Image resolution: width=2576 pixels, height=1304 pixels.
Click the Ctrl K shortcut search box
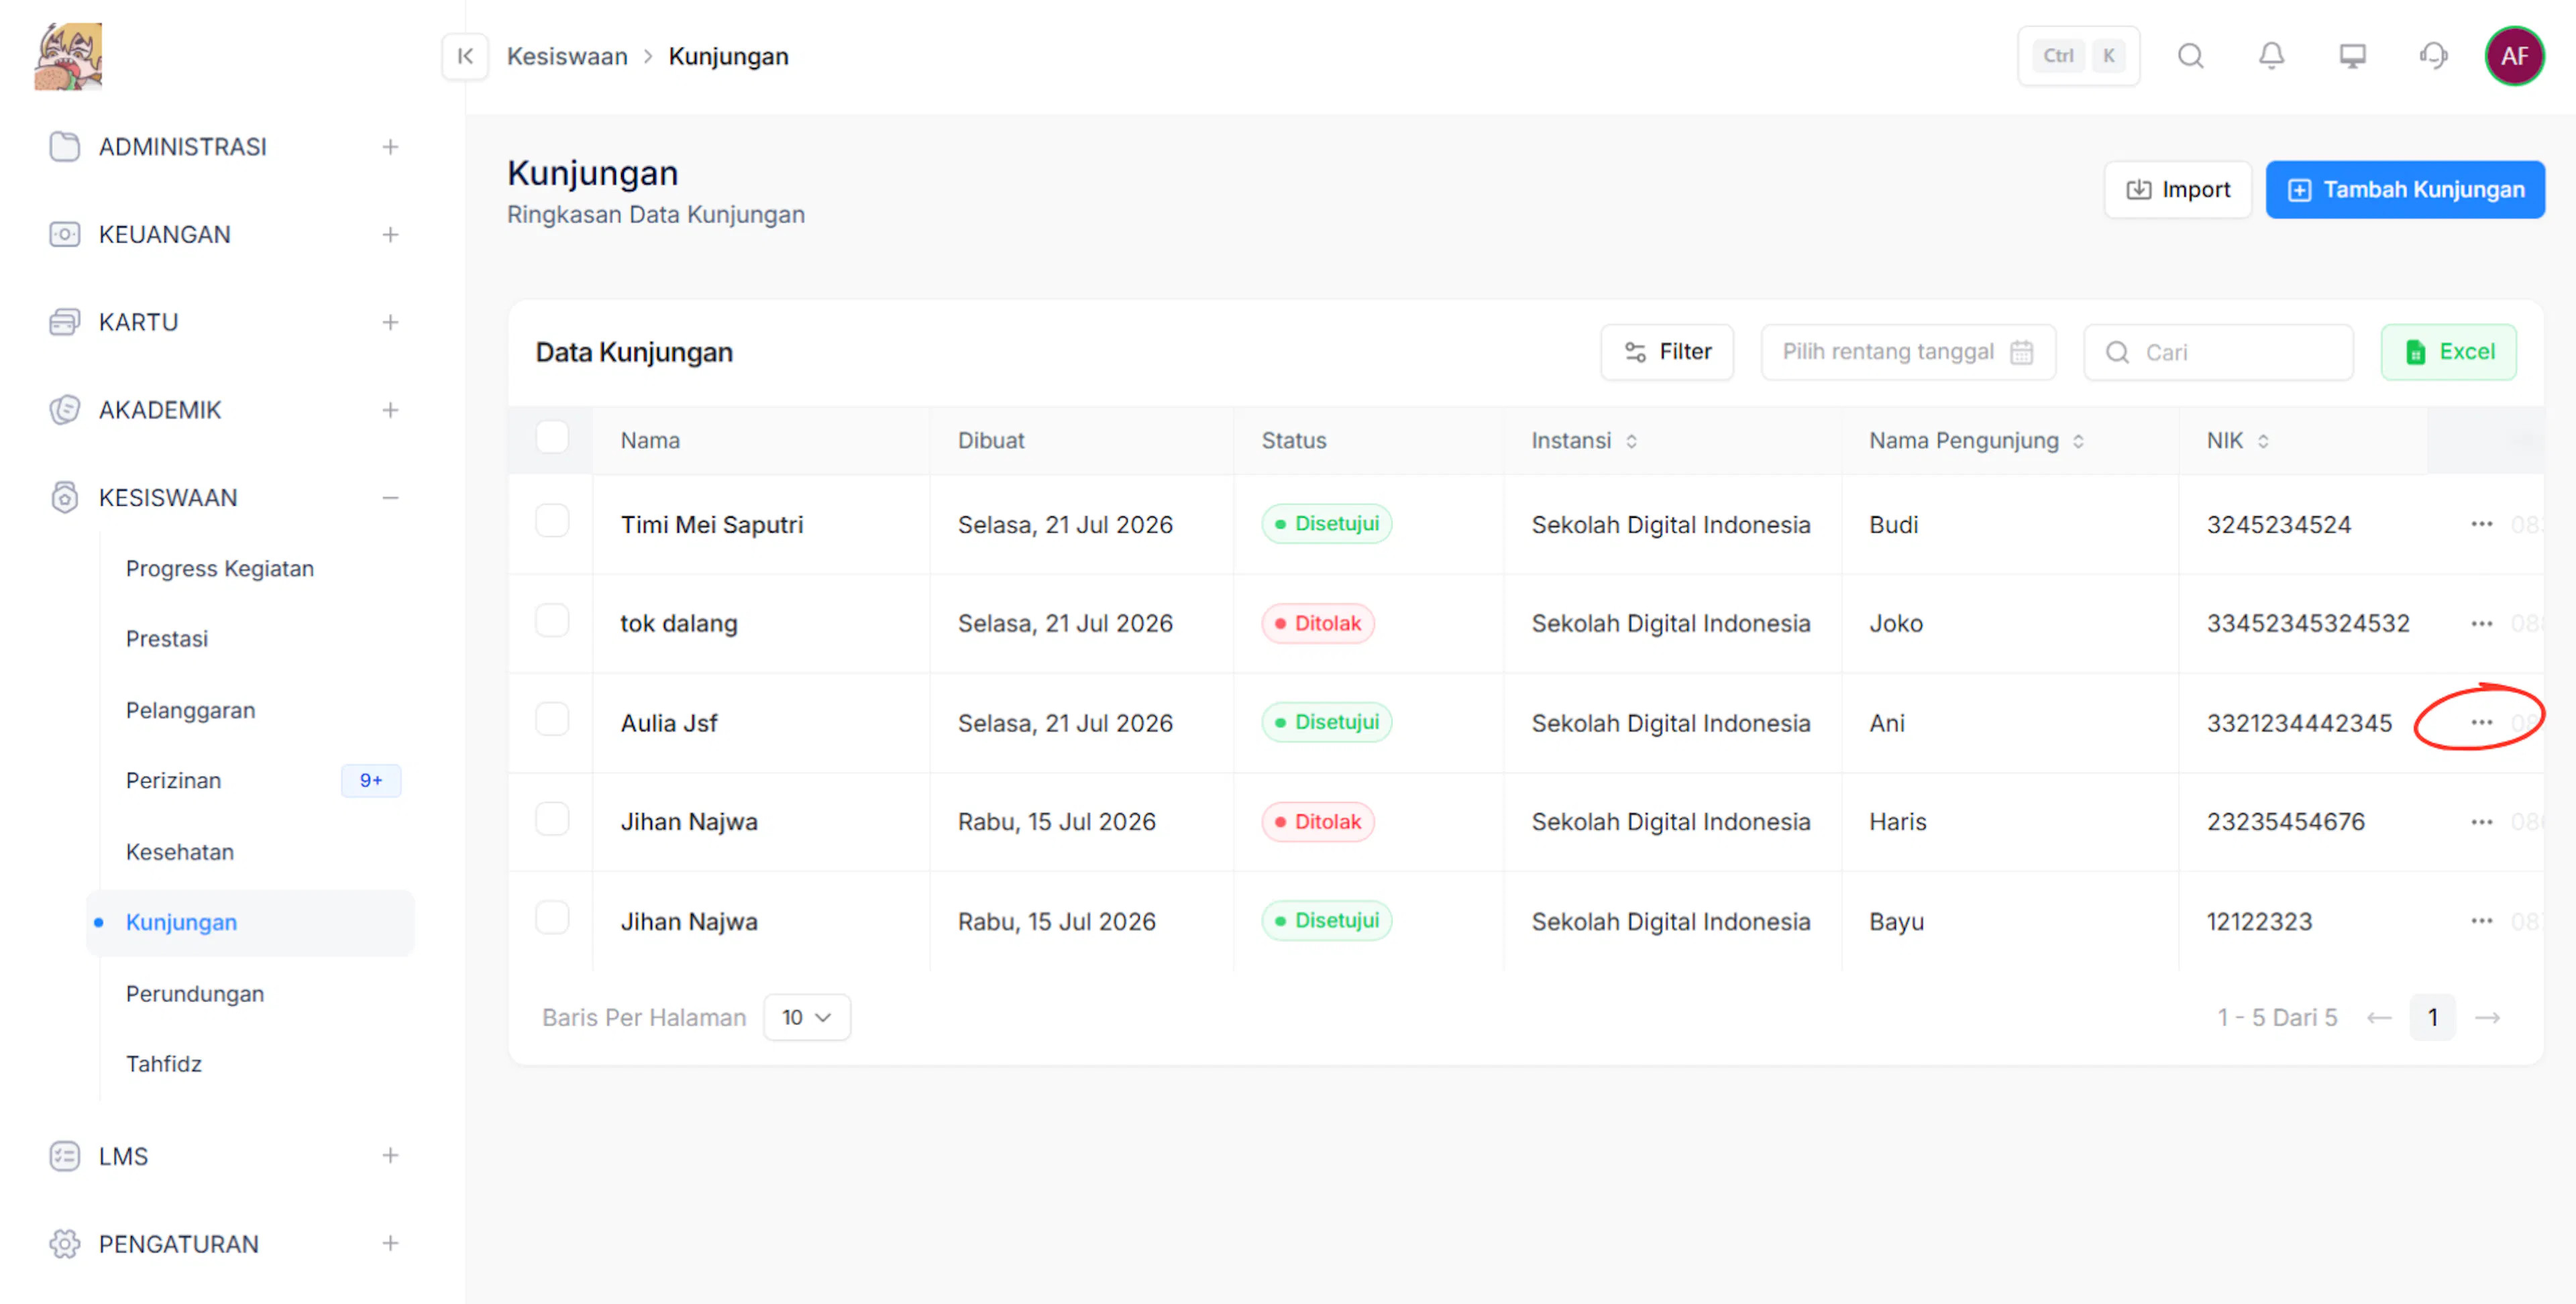(x=2078, y=56)
